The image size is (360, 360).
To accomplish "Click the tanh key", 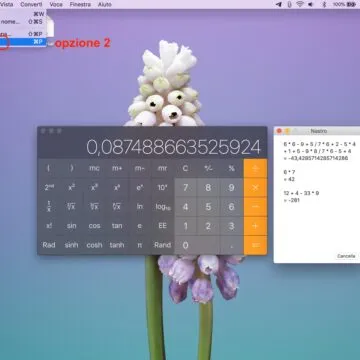I will pos(117,245).
